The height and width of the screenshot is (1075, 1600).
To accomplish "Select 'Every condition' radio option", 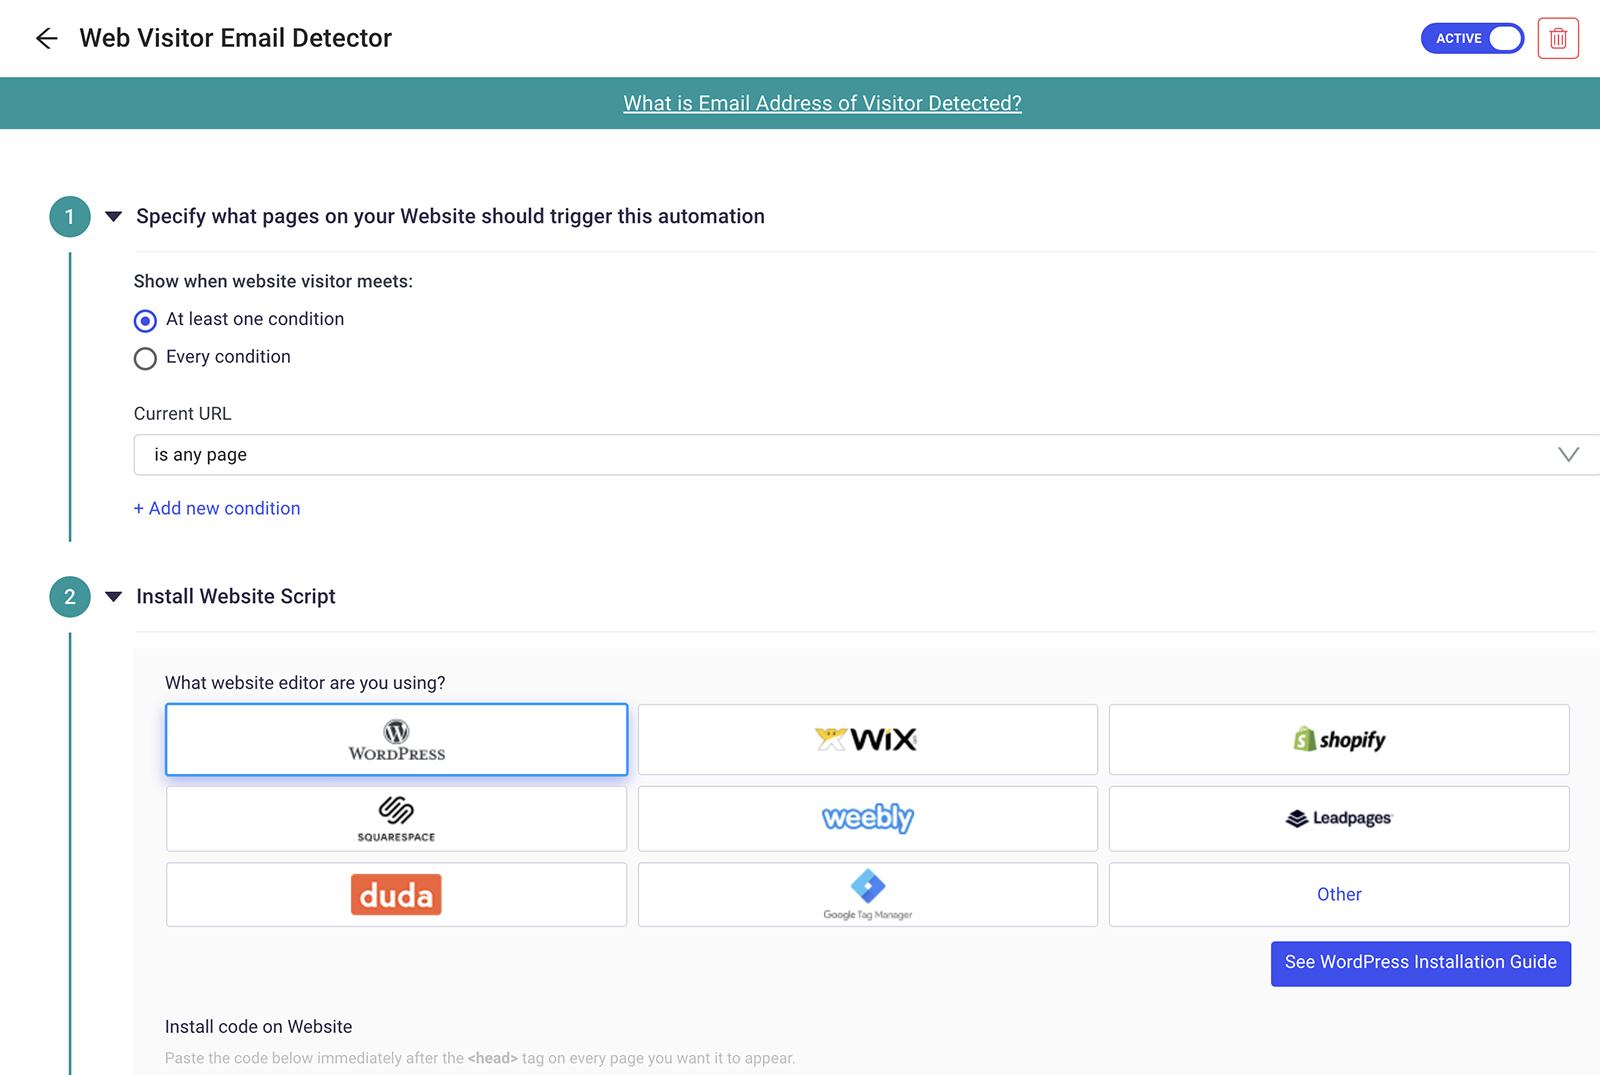I will tap(145, 358).
